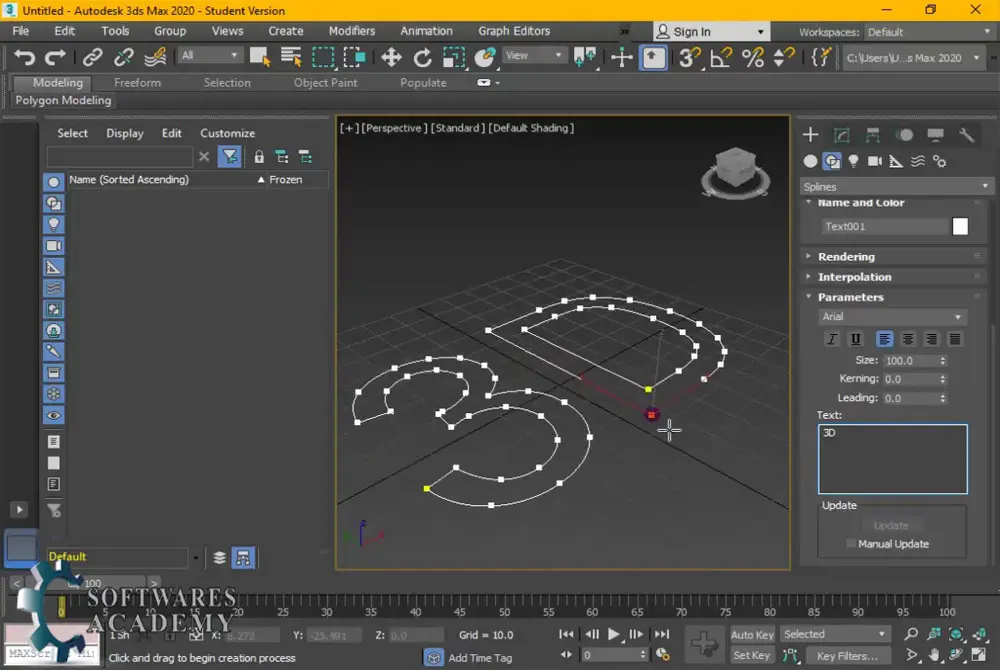Toggle the Spinner Snap icon
This screenshot has height=670, width=1000.
[783, 57]
